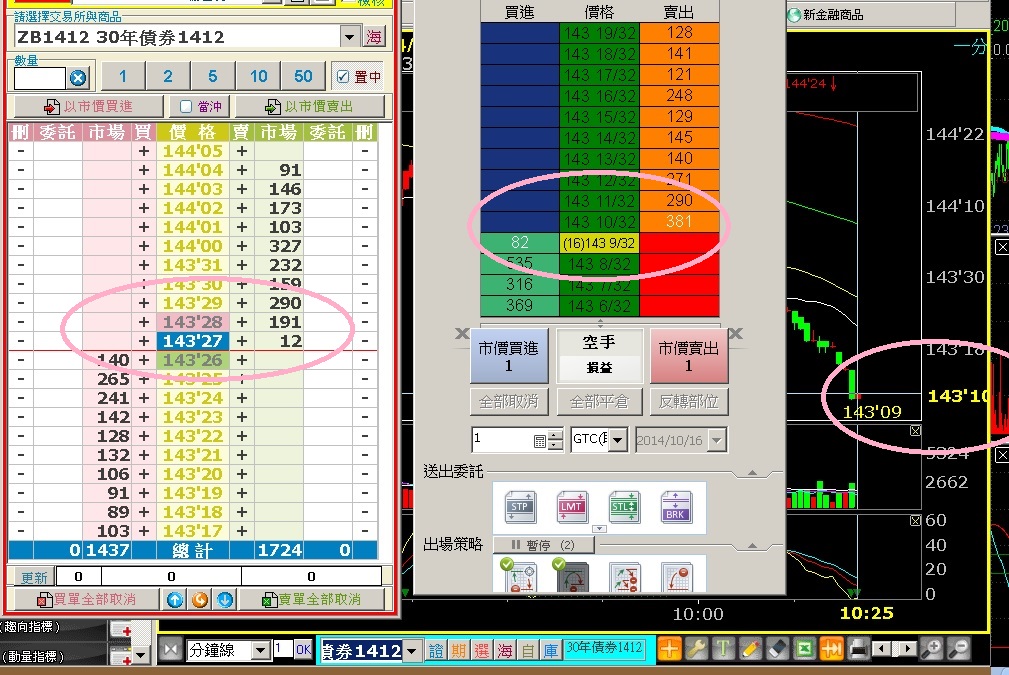The height and width of the screenshot is (675, 1009).
Task: Click the fourth exit strategy icon
Action: [676, 577]
